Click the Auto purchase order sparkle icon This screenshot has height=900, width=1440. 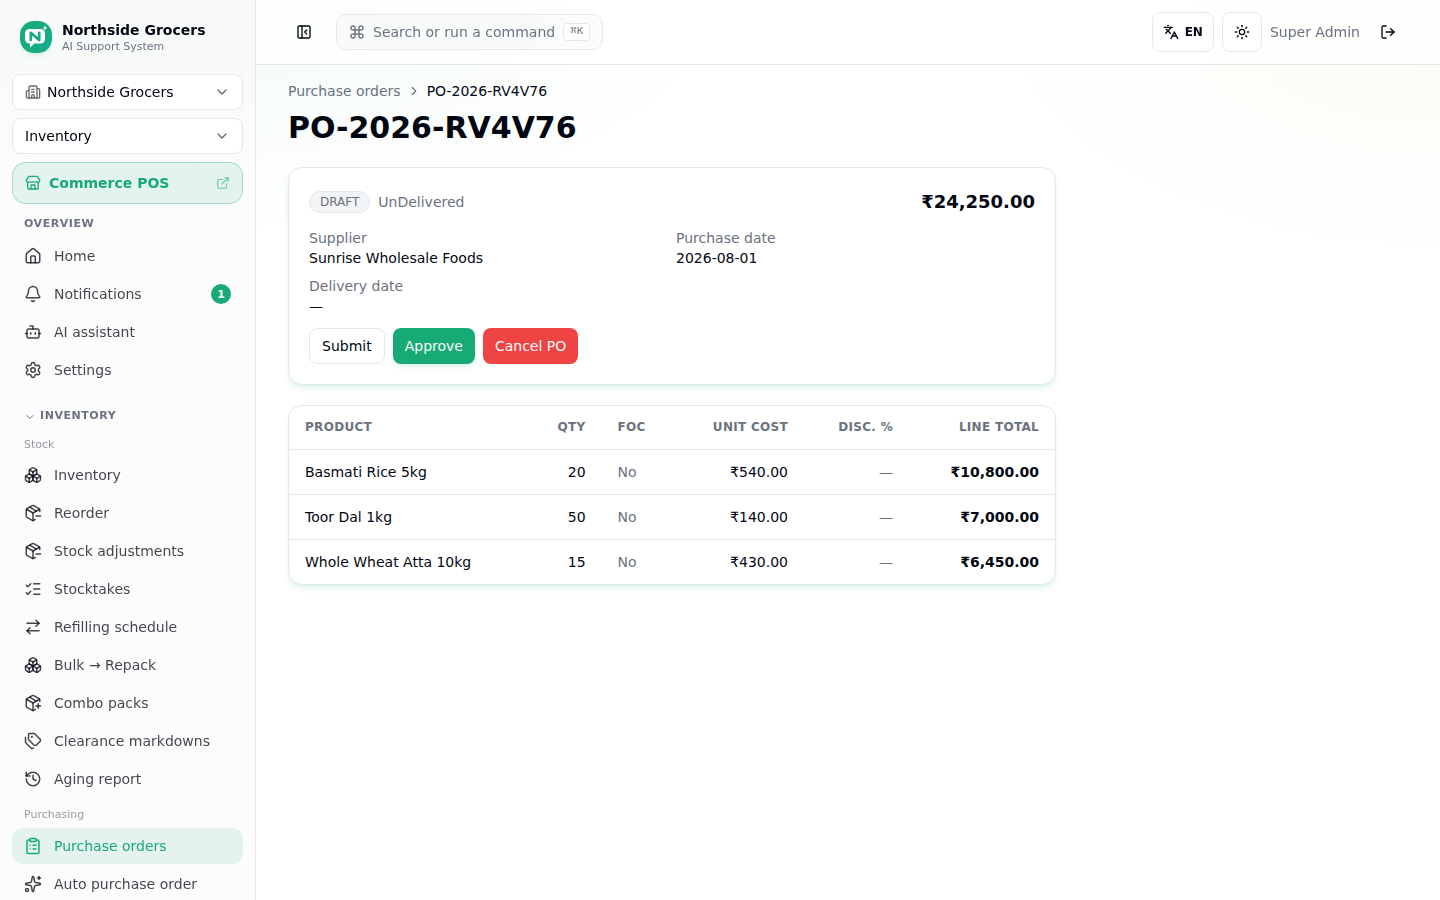[x=33, y=884]
